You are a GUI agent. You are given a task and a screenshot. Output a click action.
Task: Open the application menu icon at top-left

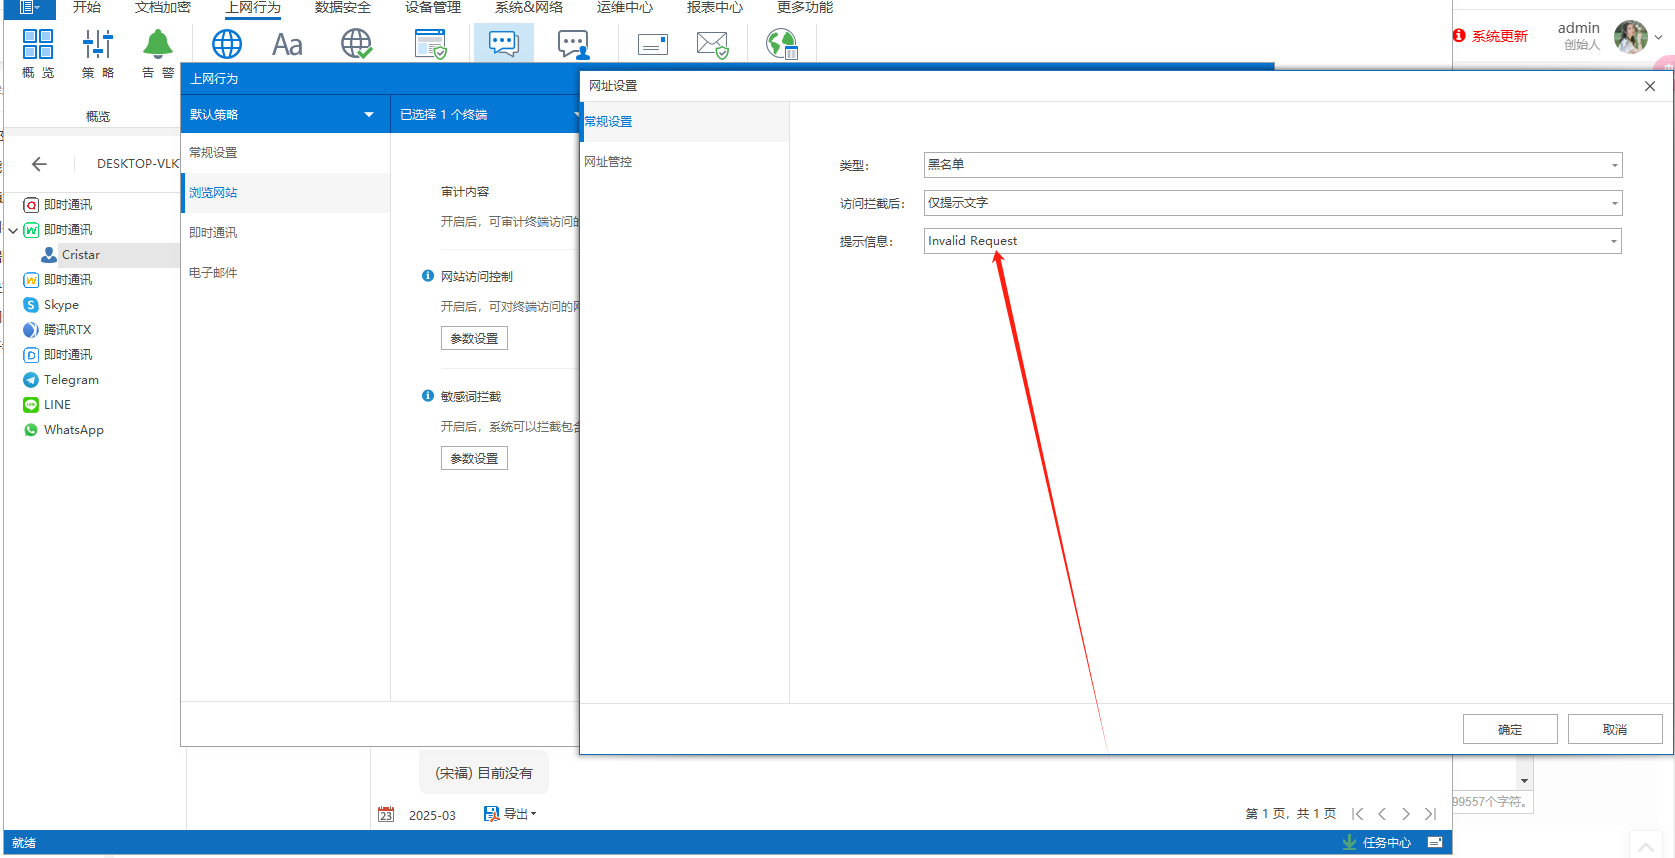(x=29, y=7)
